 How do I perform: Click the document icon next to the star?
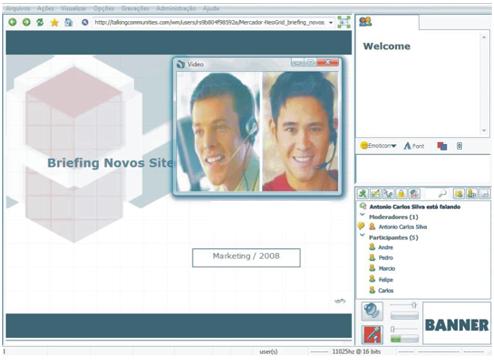[x=68, y=22]
